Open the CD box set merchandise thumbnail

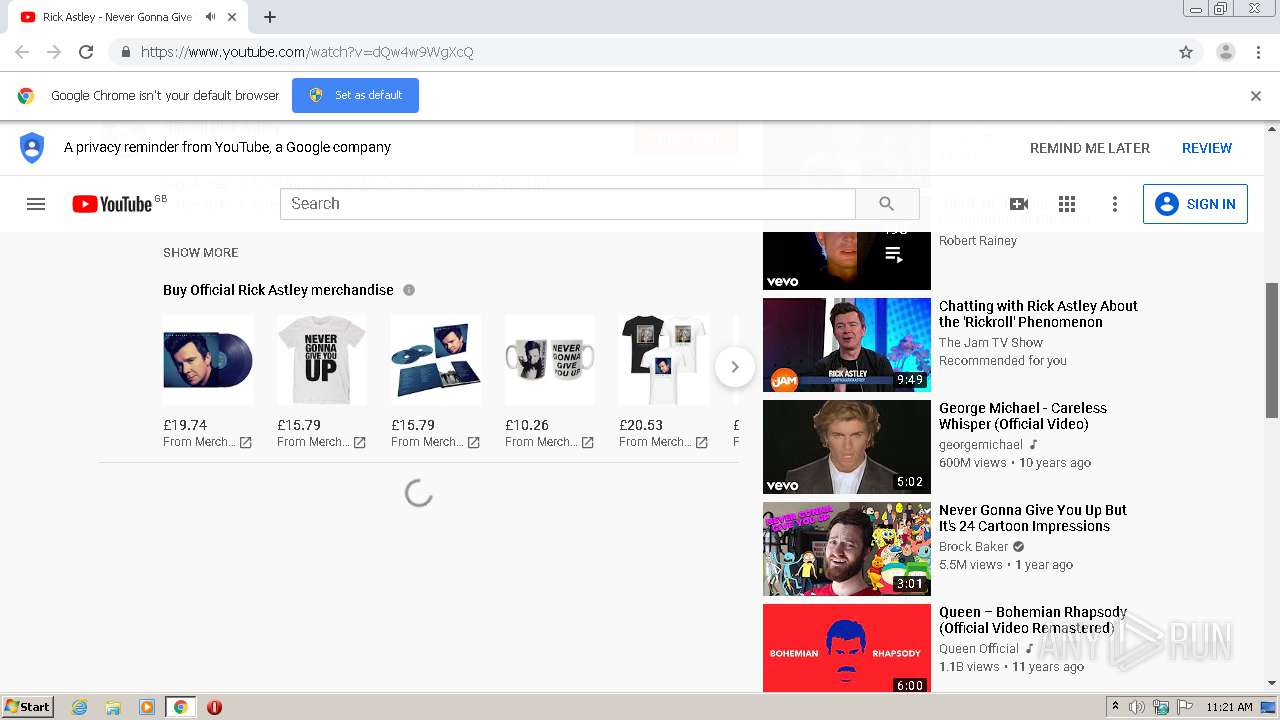(436, 360)
